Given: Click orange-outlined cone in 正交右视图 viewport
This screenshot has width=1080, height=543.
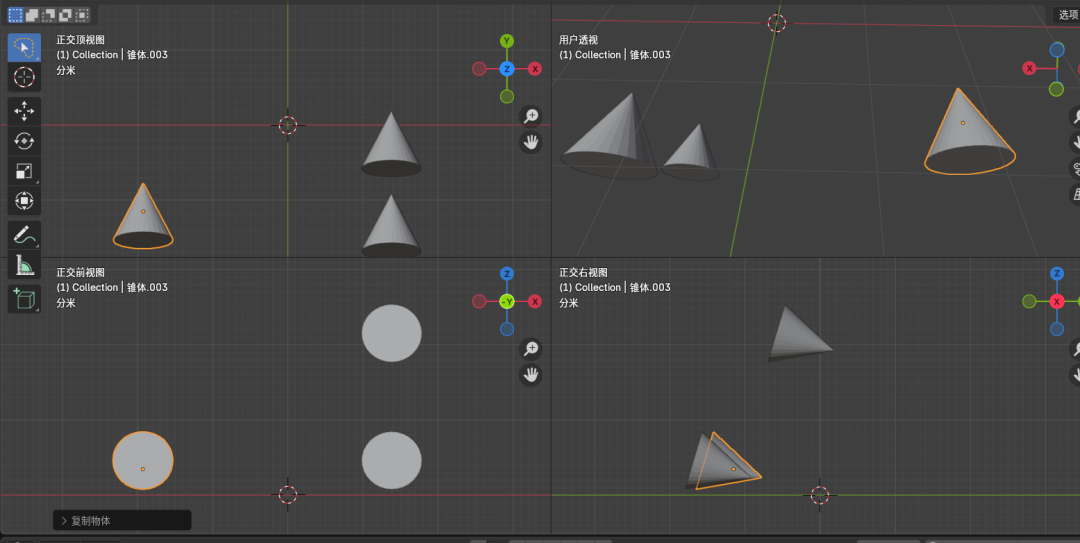Looking at the screenshot, I should (x=727, y=462).
